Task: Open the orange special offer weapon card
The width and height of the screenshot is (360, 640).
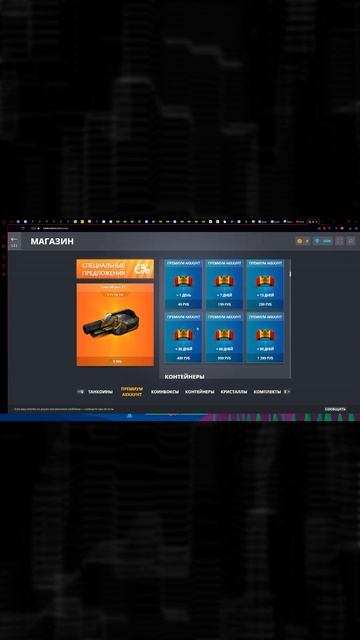Action: [115, 324]
